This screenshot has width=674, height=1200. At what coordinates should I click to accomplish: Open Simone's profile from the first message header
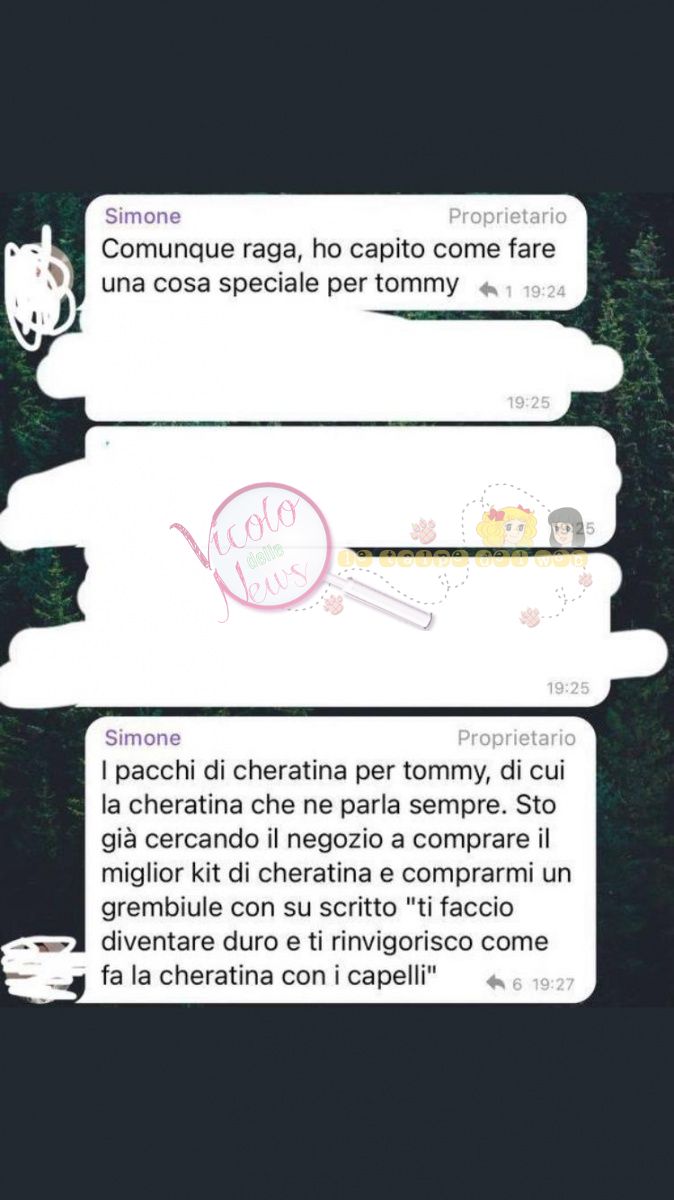(143, 216)
